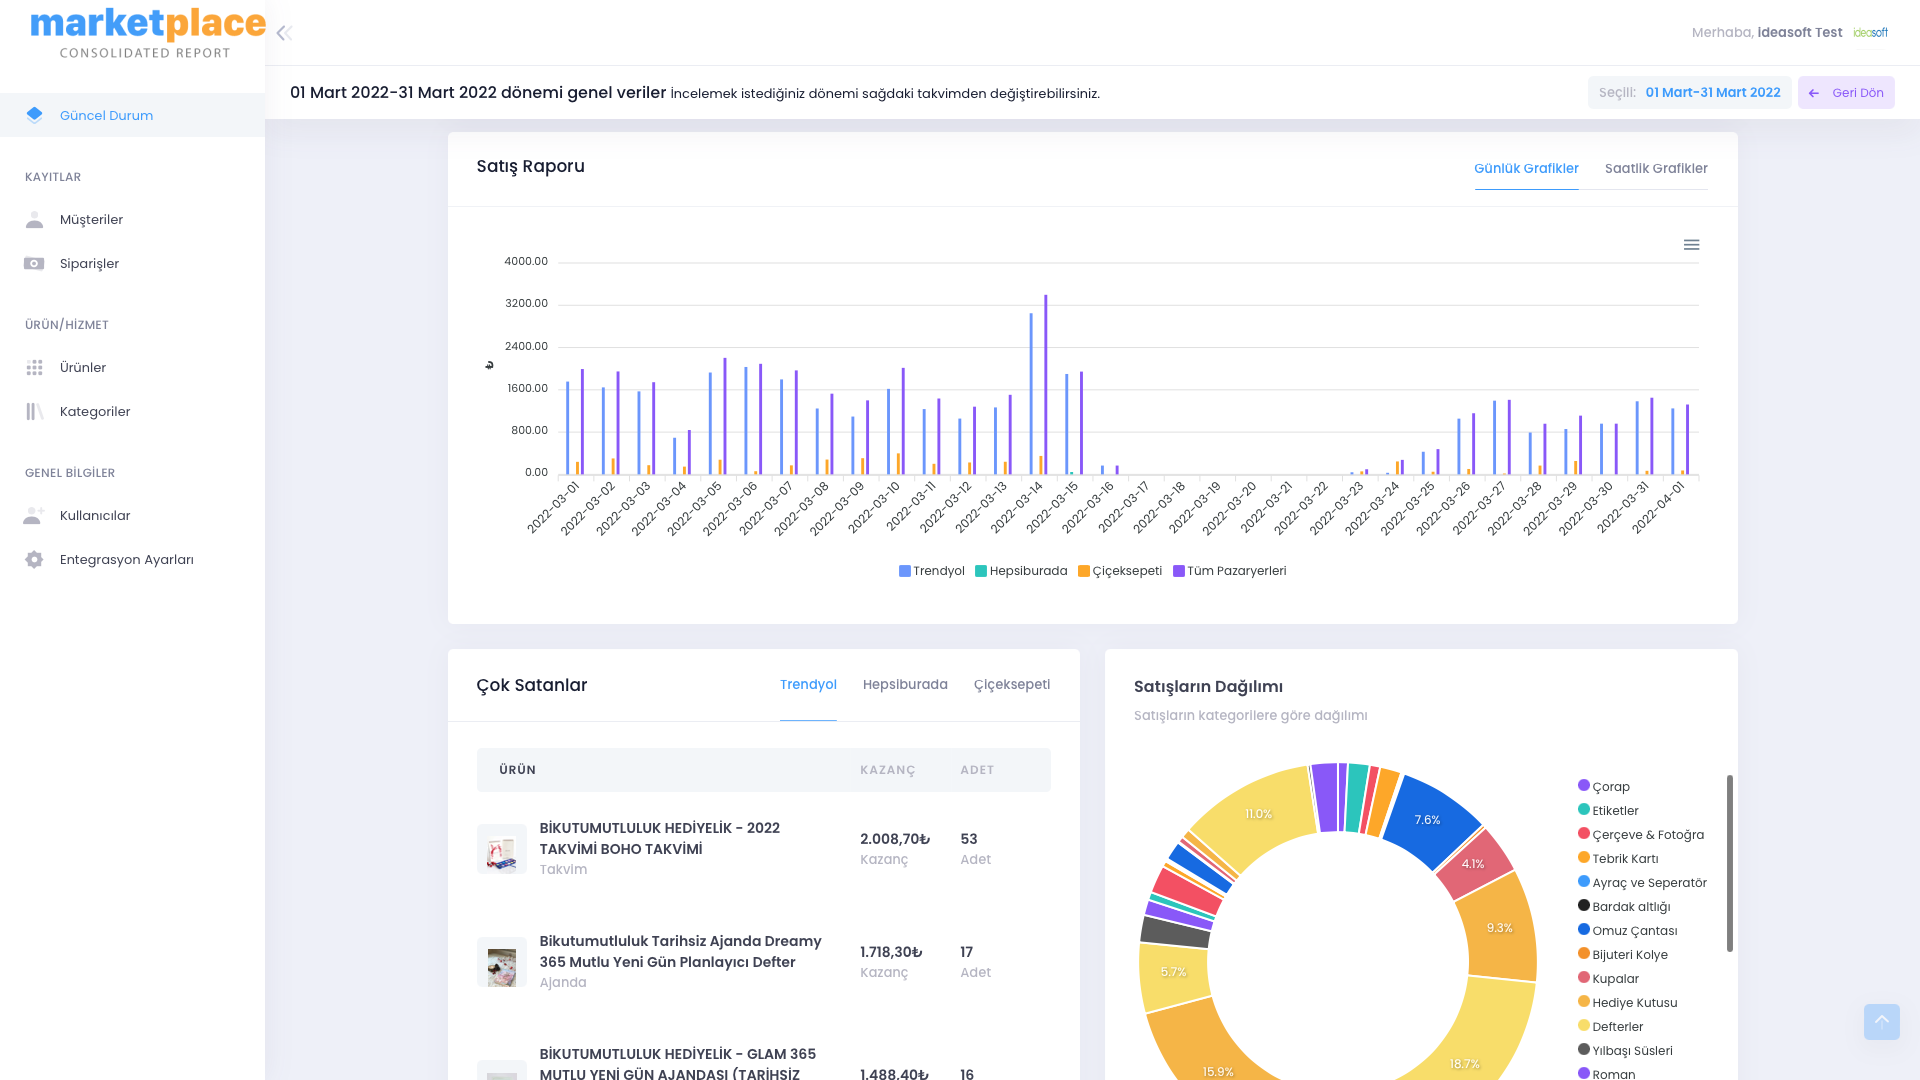
Task: Click the Kullanıcılar add-user icon
Action: pos(35,515)
